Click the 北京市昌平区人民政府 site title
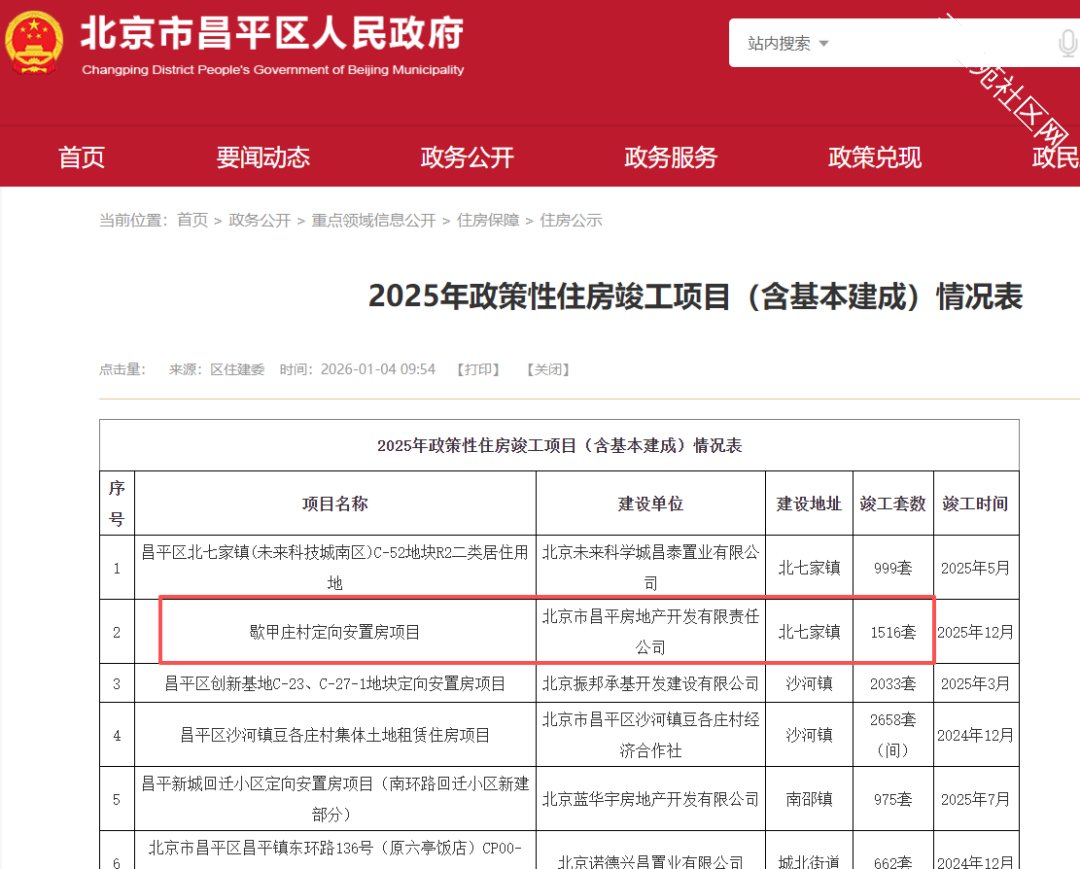Screen dimensions: 1080x869 (x=271, y=34)
